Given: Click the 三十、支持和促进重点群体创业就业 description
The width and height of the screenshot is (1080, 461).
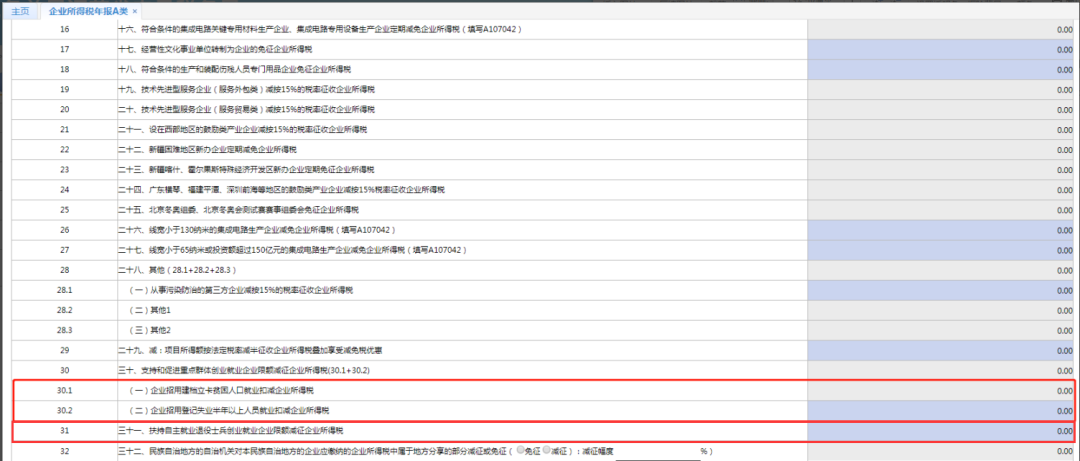Looking at the screenshot, I should point(244,370).
